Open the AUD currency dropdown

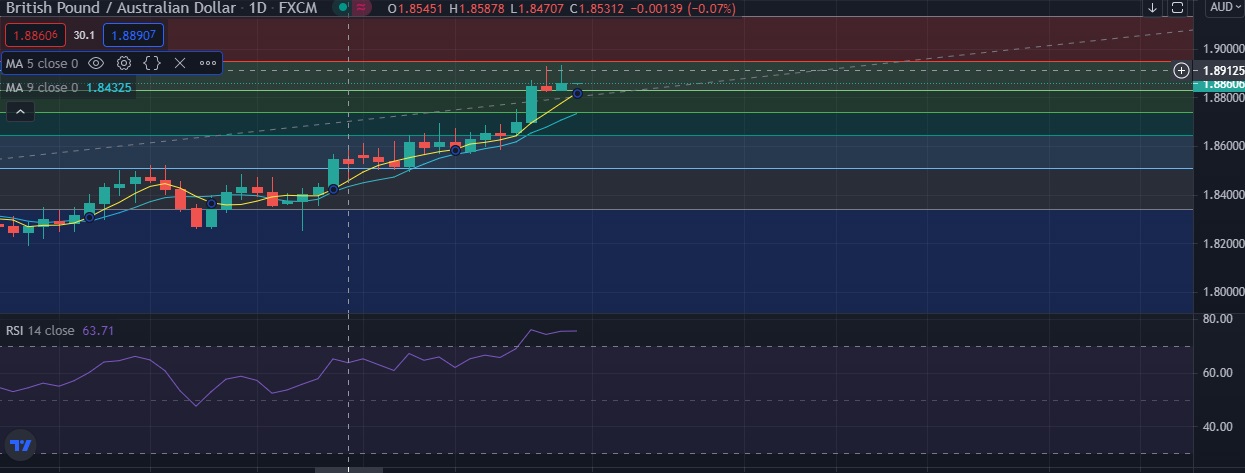pyautogui.click(x=1224, y=7)
